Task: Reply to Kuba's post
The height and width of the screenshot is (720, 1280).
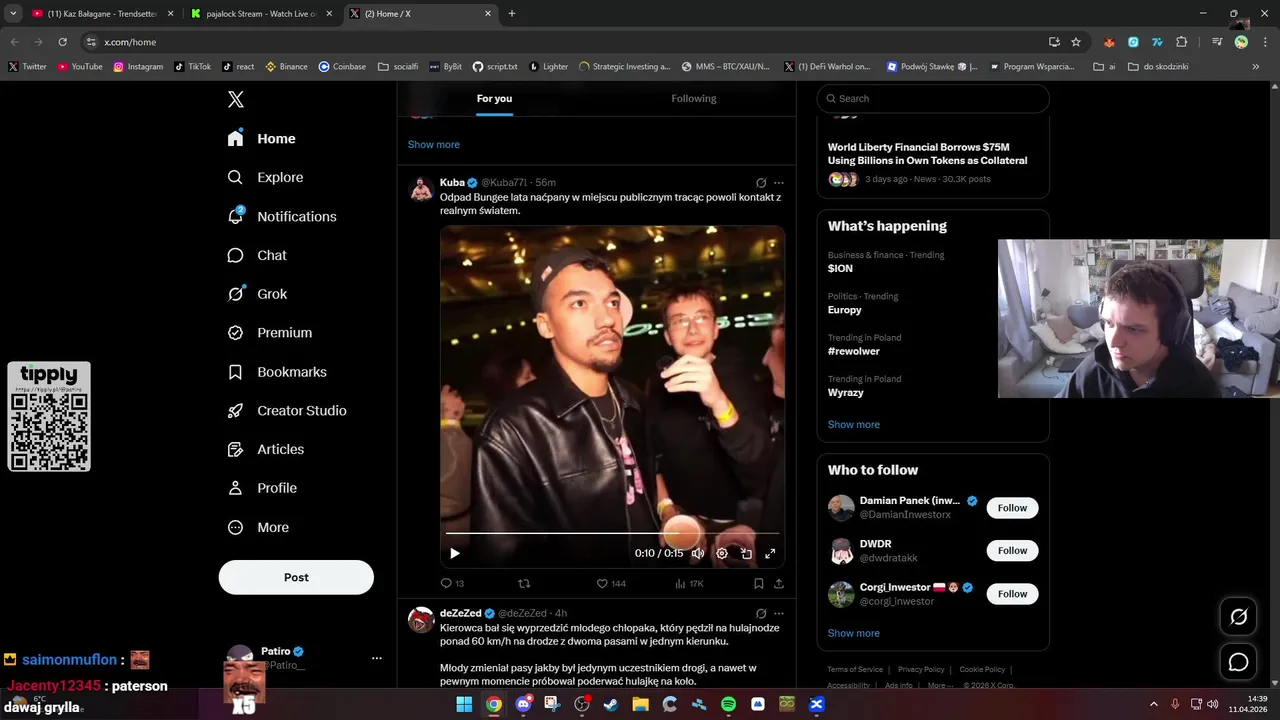Action: (x=452, y=583)
